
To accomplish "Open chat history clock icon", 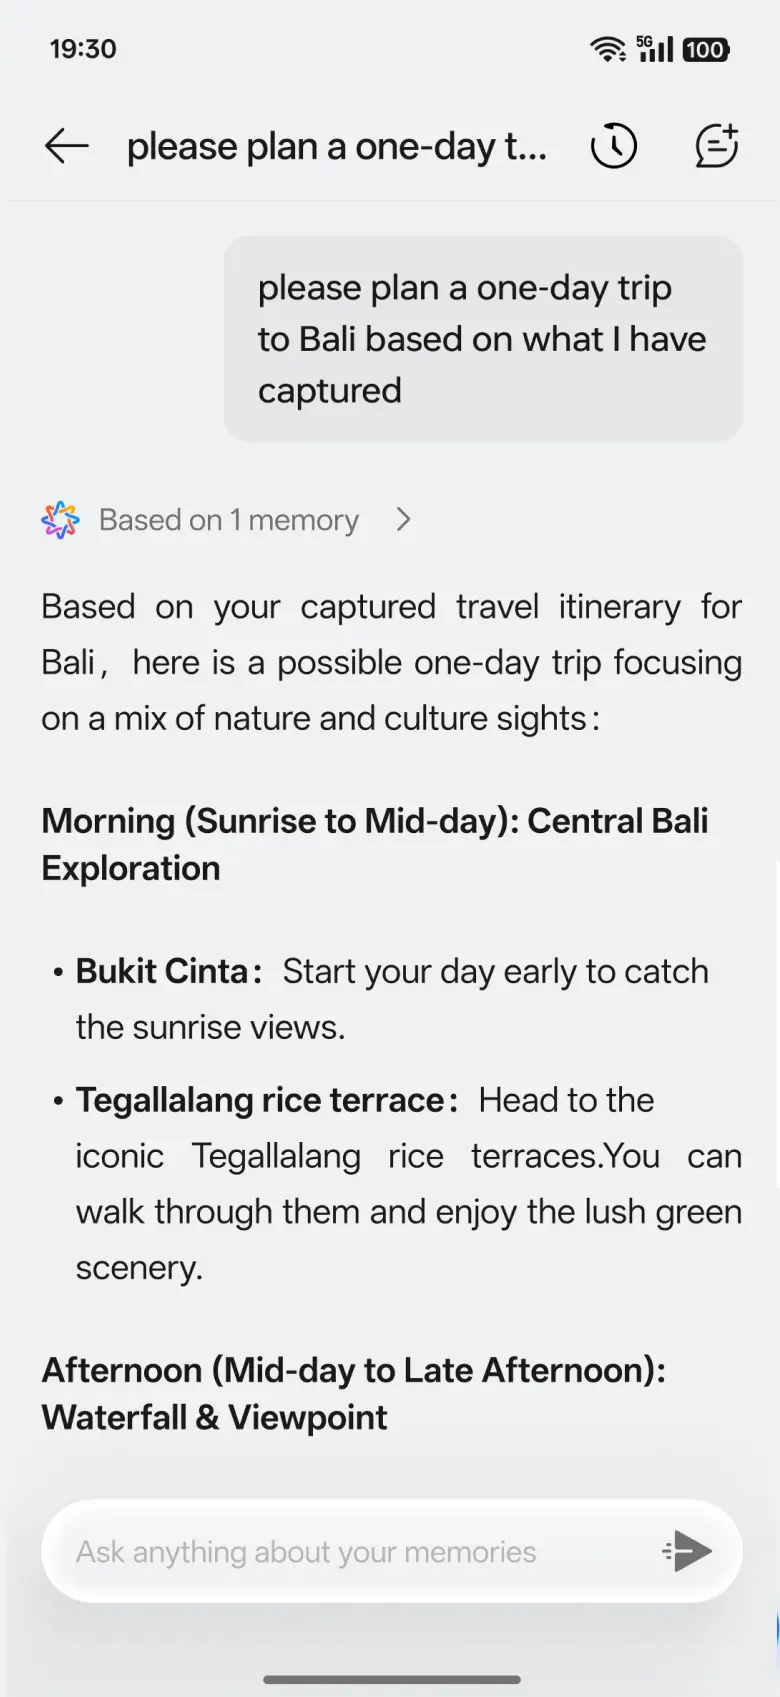I will [613, 146].
